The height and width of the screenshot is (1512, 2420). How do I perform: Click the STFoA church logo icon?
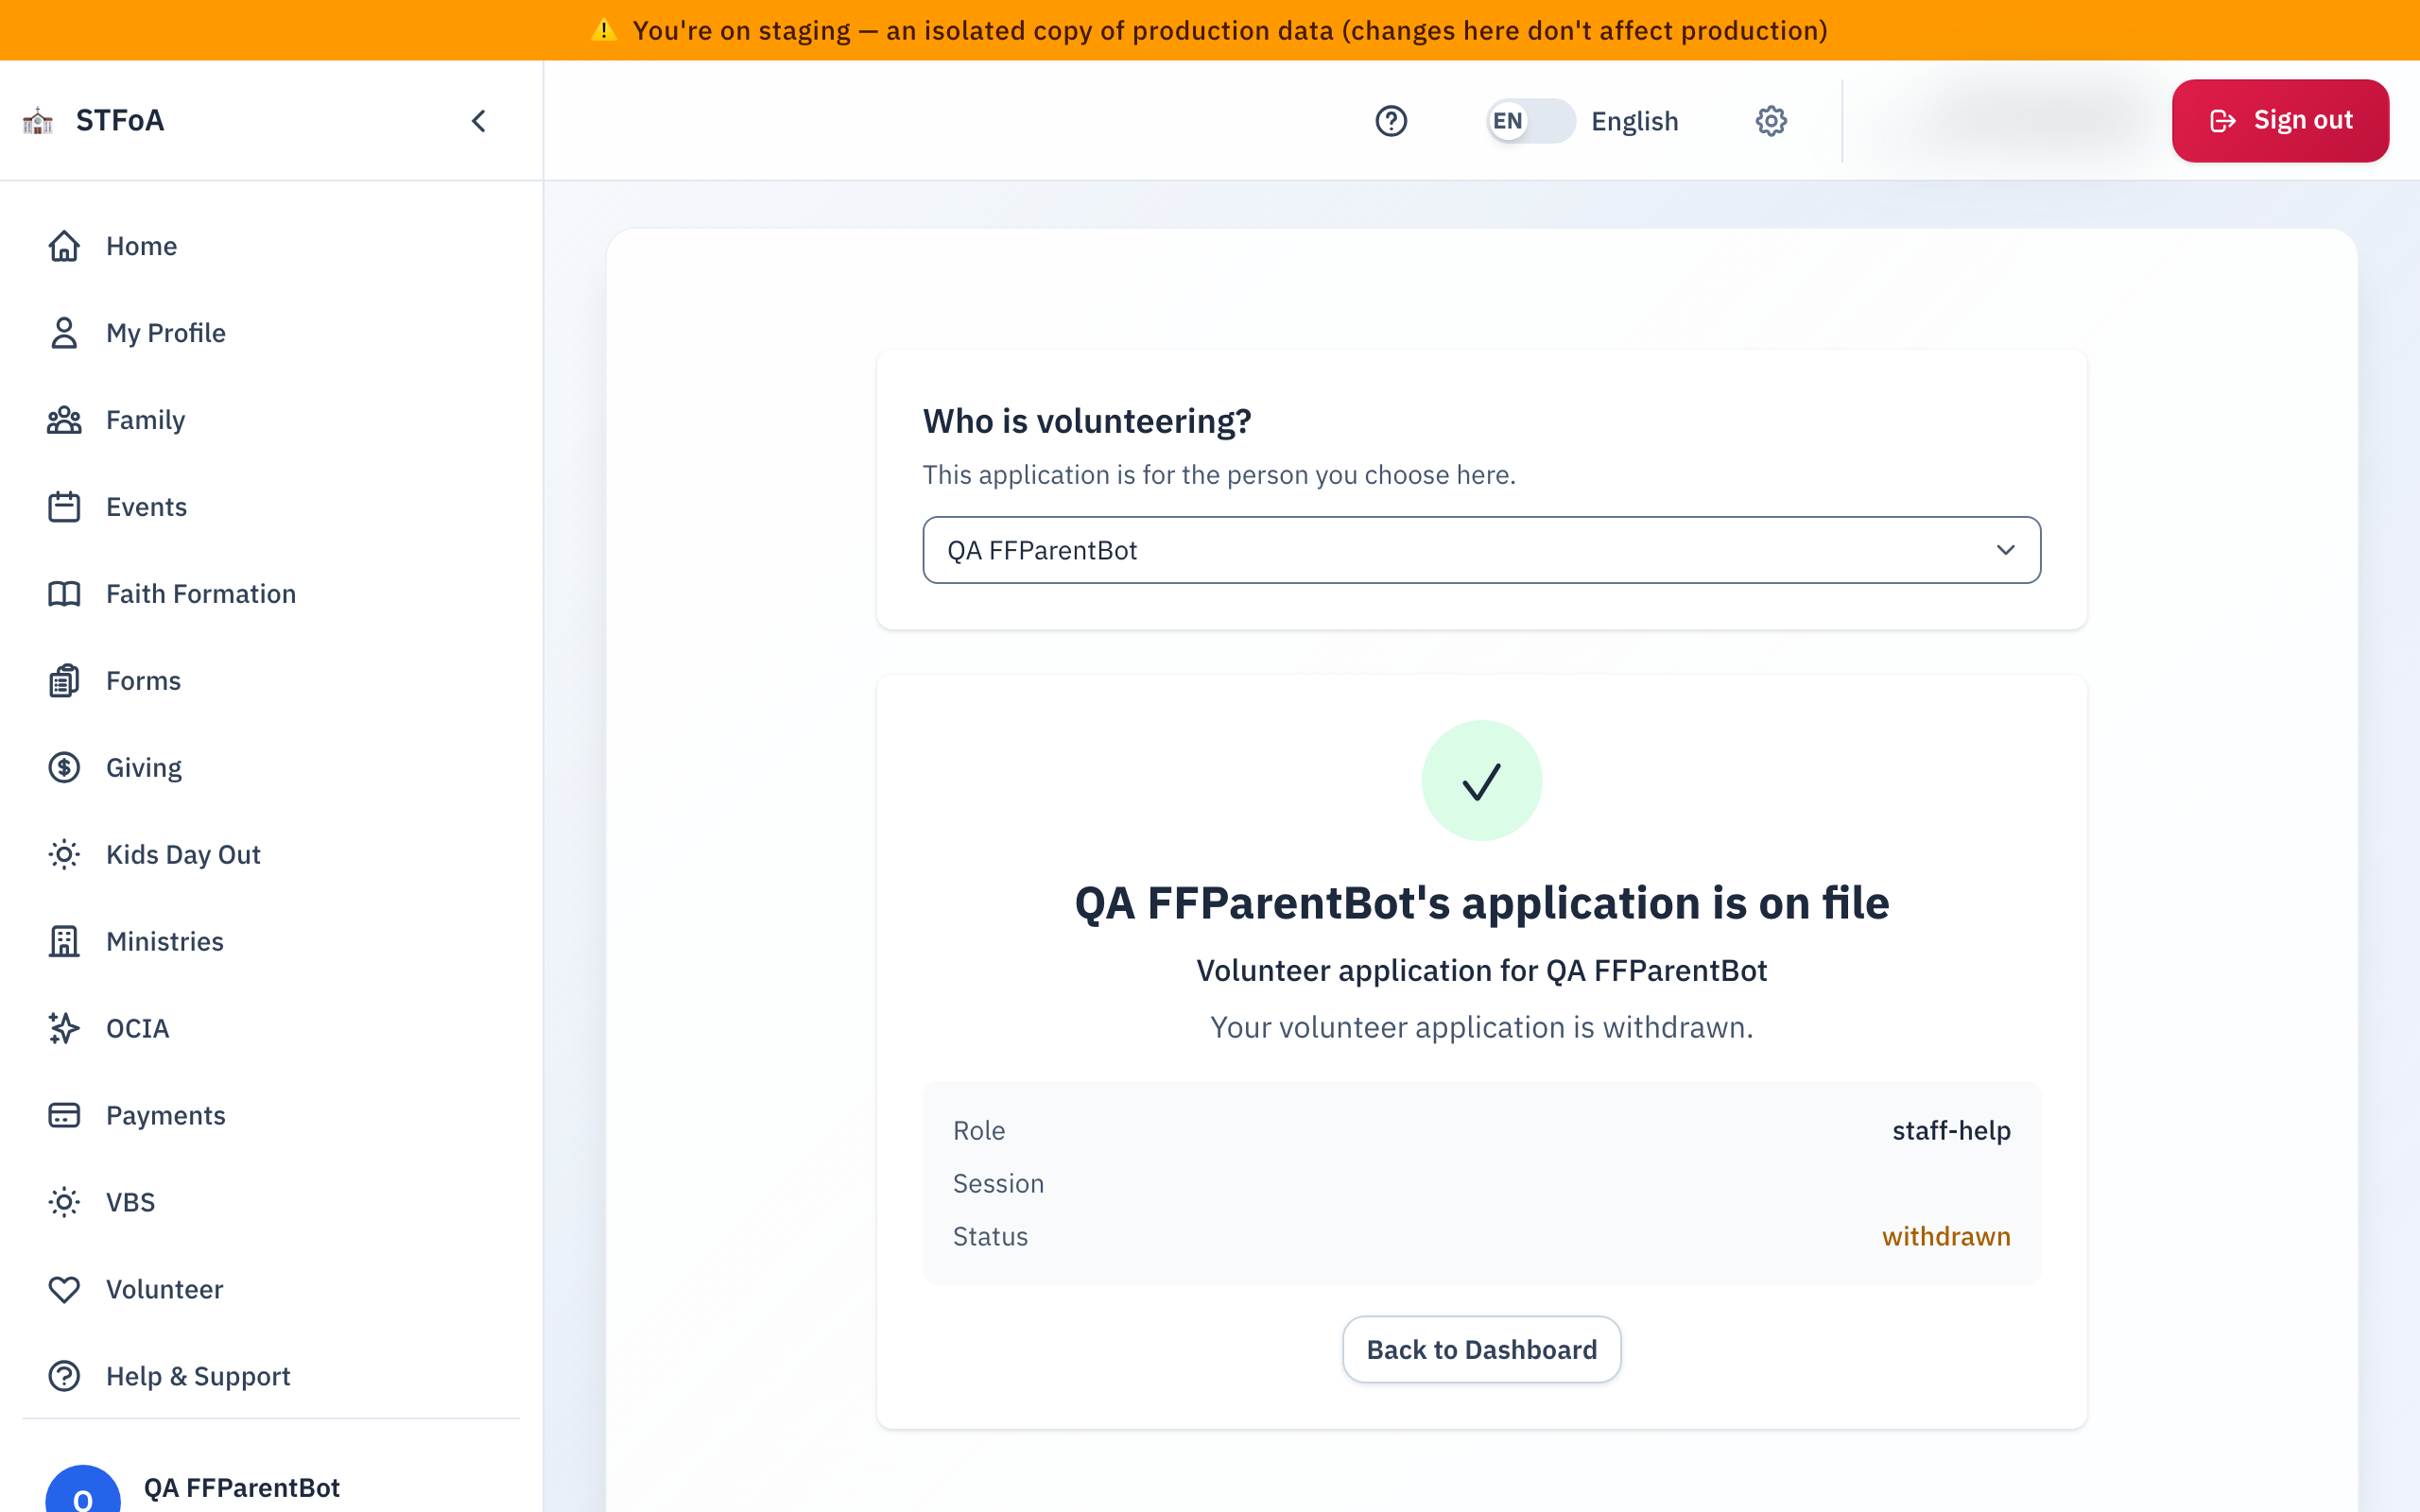38,121
